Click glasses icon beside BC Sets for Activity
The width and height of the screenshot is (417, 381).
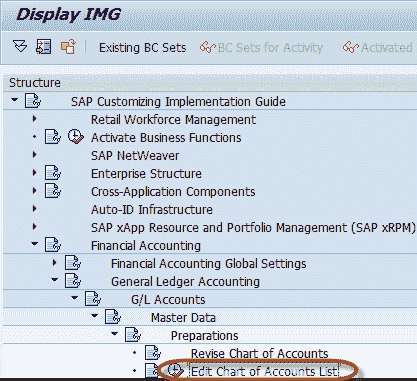(x=208, y=47)
